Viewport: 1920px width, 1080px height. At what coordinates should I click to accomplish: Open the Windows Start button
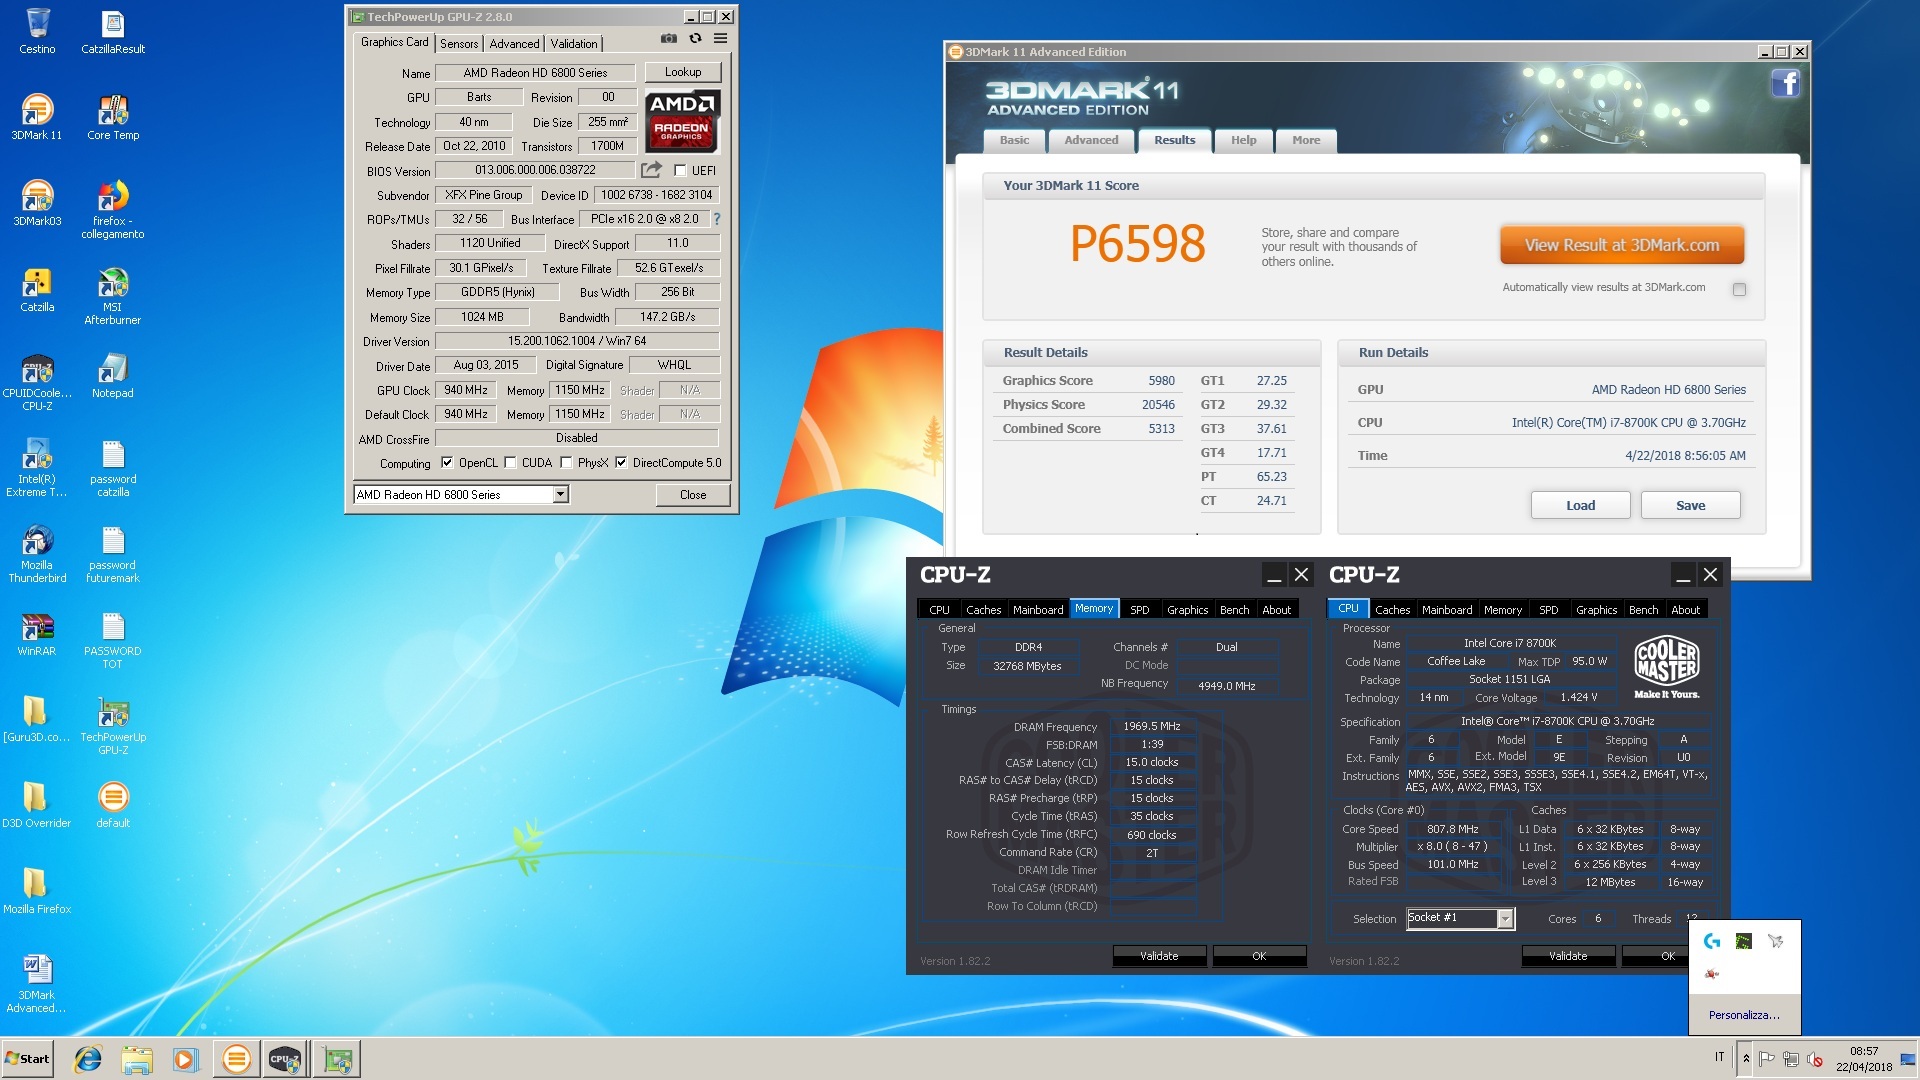pos(28,1059)
